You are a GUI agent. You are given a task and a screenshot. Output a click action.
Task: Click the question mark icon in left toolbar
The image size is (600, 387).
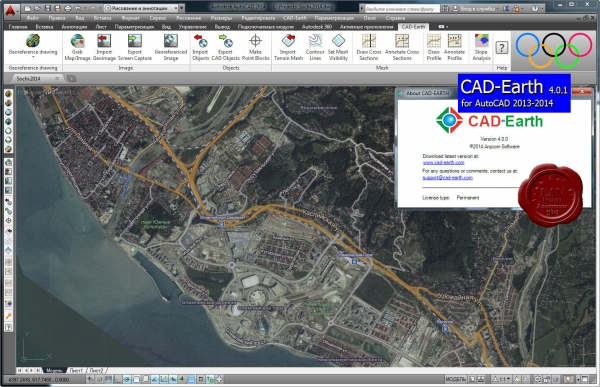(8, 327)
